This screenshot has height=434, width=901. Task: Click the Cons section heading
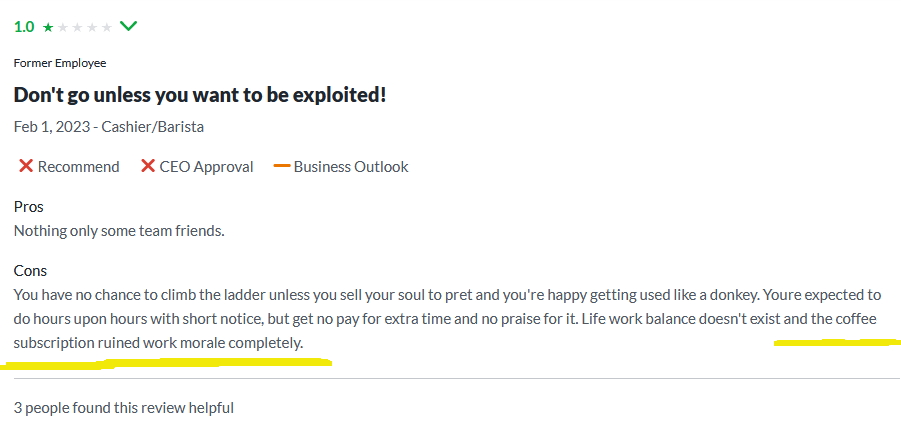[30, 271]
